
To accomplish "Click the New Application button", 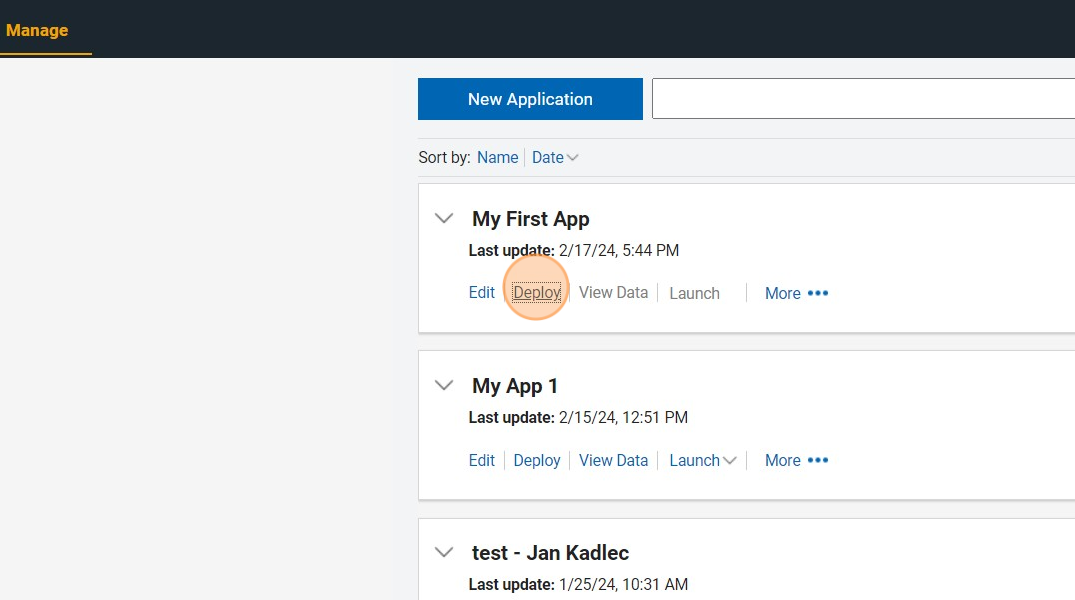I will (x=530, y=99).
